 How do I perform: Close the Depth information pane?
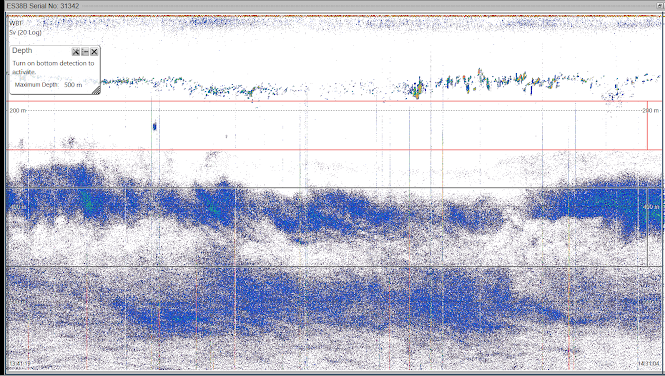click(x=94, y=52)
